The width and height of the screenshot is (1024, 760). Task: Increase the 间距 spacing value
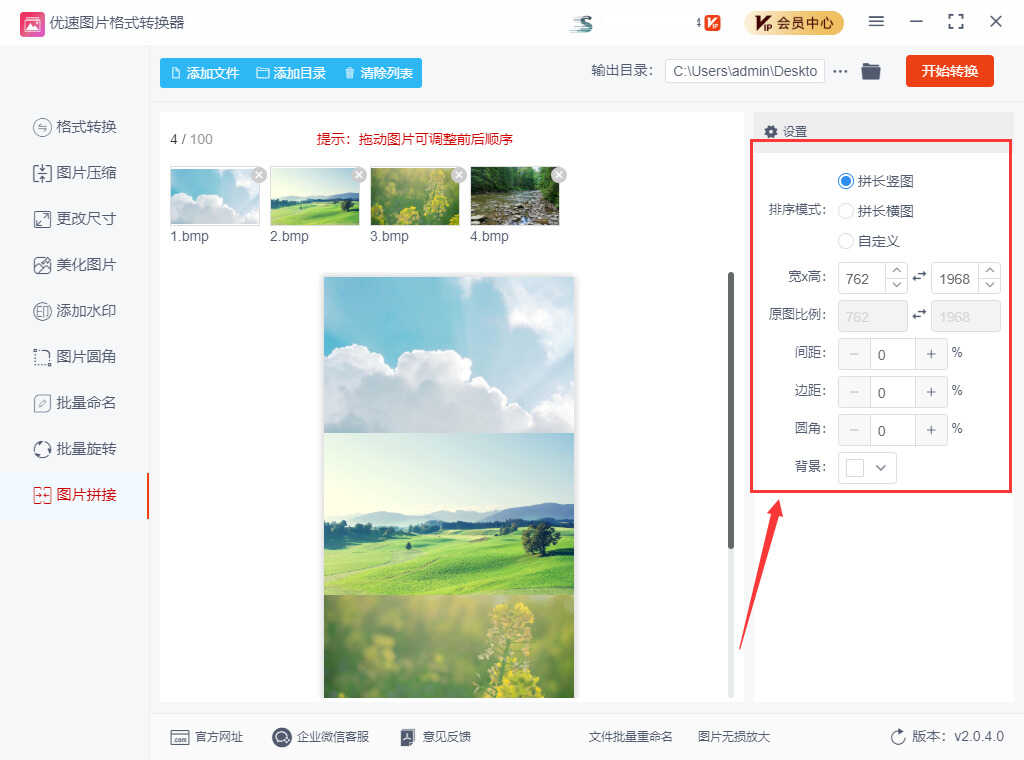[931, 354]
